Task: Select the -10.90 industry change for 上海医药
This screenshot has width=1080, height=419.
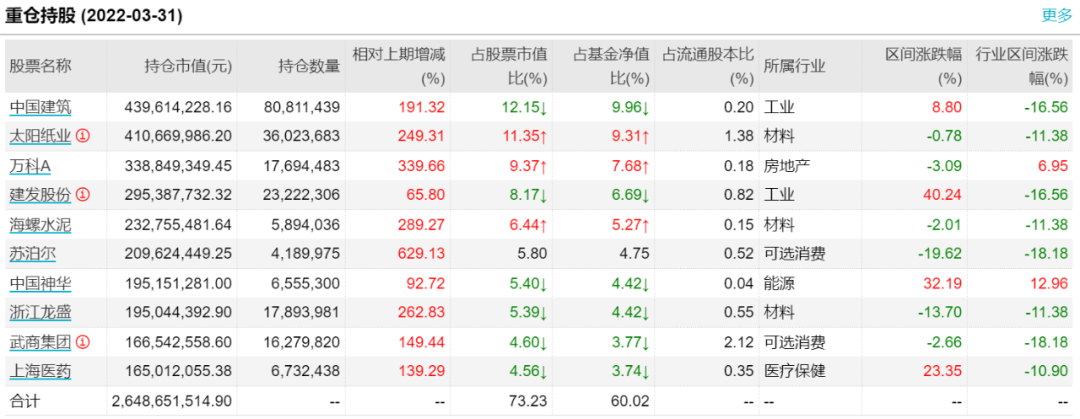Action: coord(1048,371)
